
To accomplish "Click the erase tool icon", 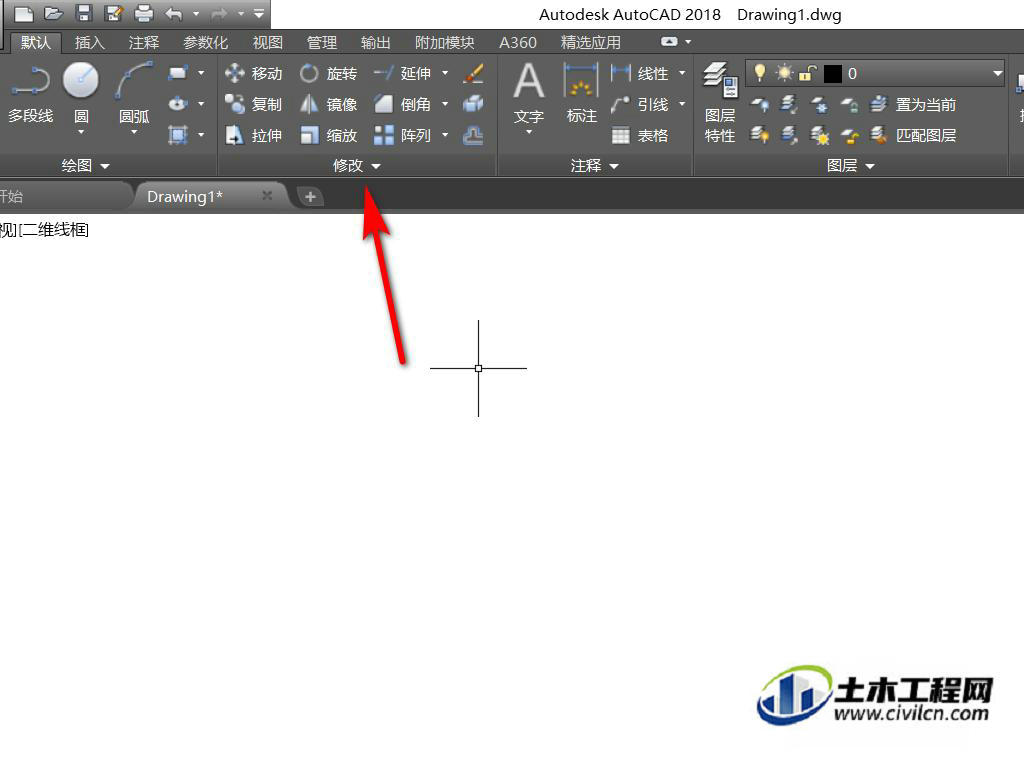I will pyautogui.click(x=473, y=73).
